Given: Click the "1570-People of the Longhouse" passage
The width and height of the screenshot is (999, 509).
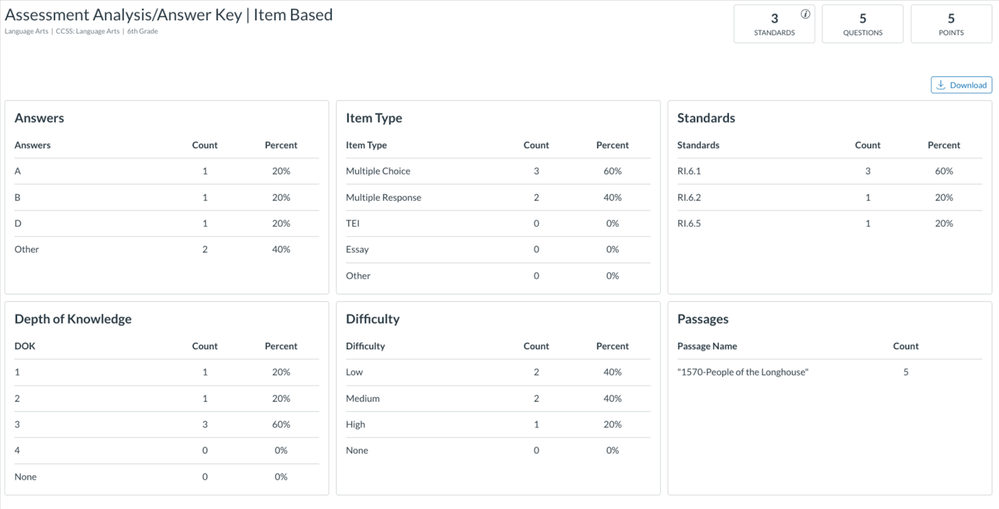Looking at the screenshot, I should pos(743,372).
